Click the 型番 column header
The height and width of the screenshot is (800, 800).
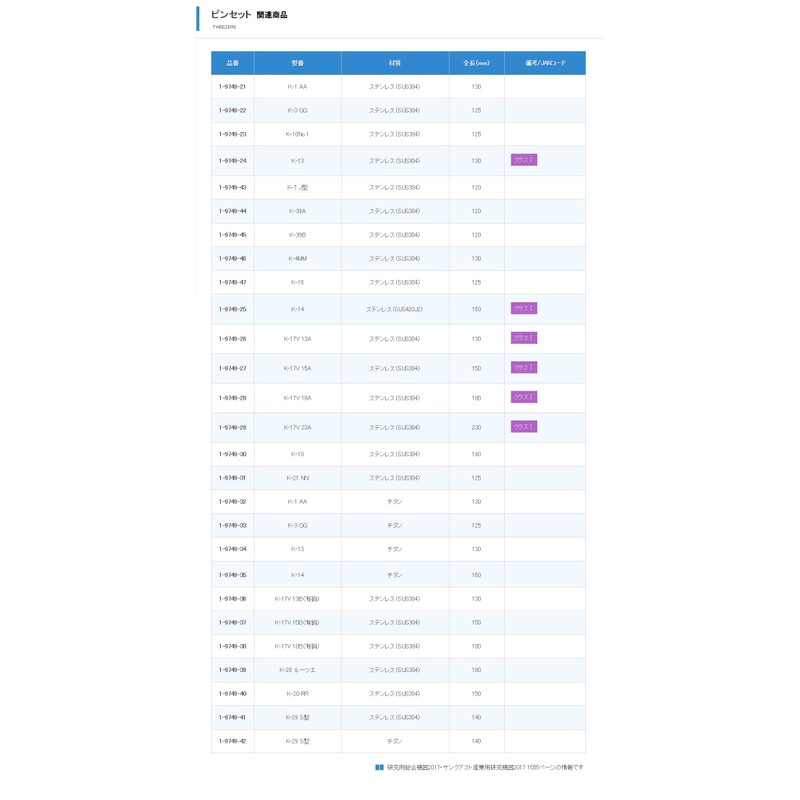(x=297, y=63)
